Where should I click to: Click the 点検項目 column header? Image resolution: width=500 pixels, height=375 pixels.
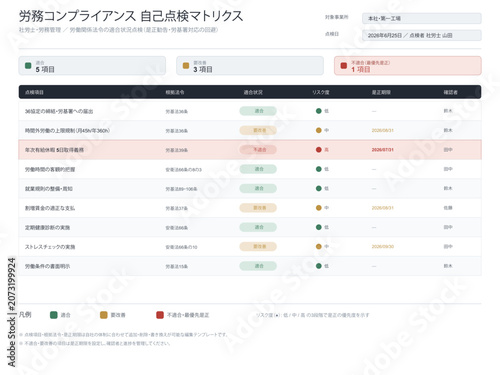pos(34,92)
